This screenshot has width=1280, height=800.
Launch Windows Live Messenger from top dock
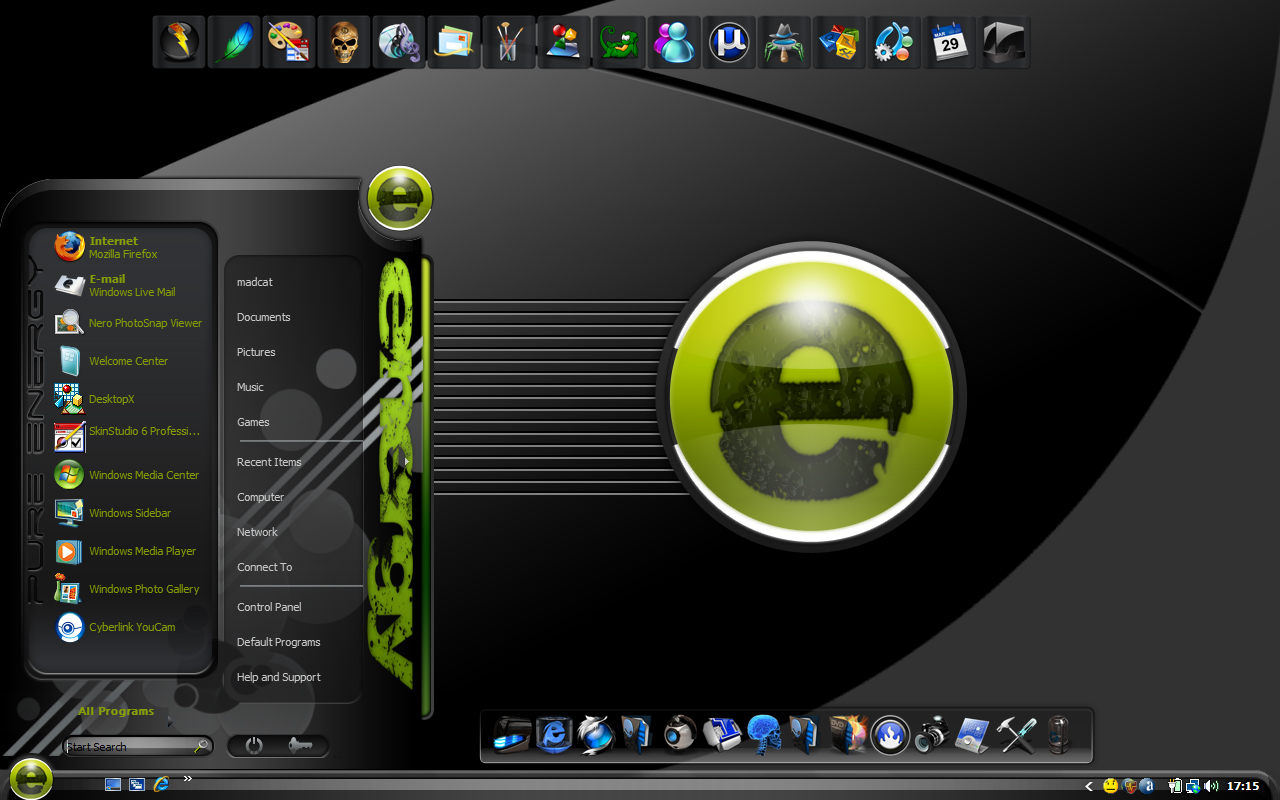coord(674,43)
